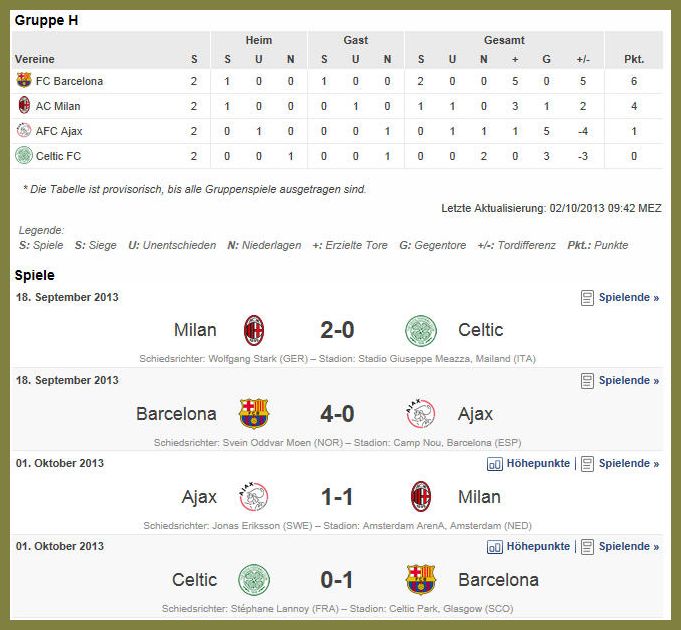Image resolution: width=681 pixels, height=630 pixels.
Task: Open Höhepunkte for the Celtic vs Barcelona match
Action: (x=529, y=547)
